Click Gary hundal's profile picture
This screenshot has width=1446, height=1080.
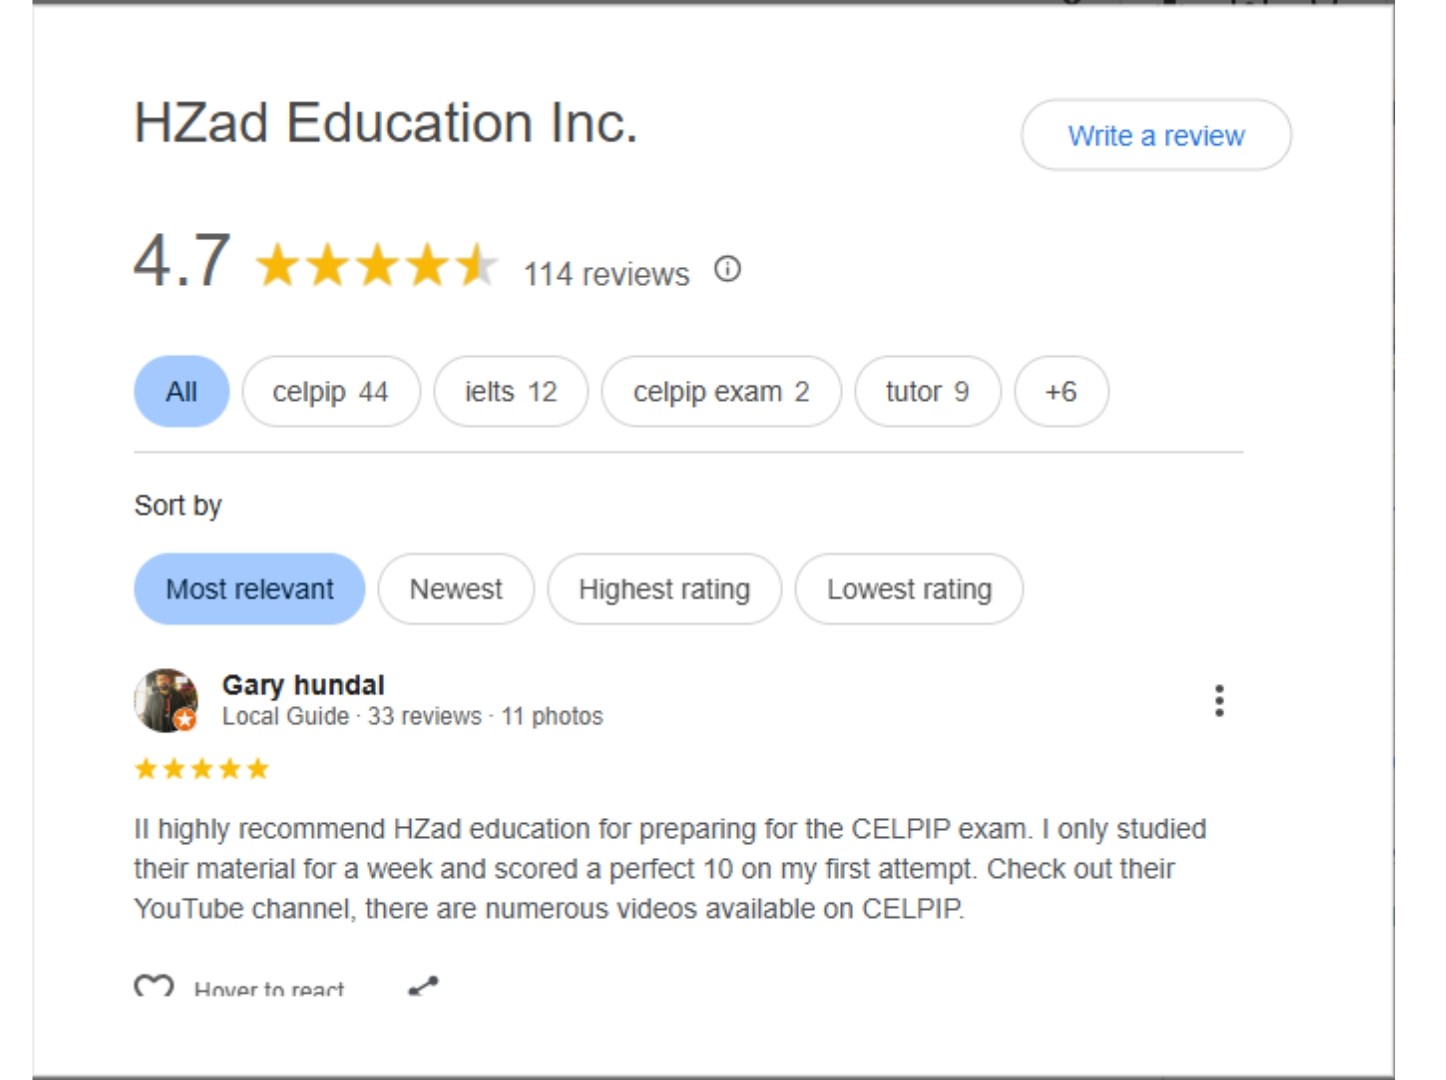click(166, 700)
